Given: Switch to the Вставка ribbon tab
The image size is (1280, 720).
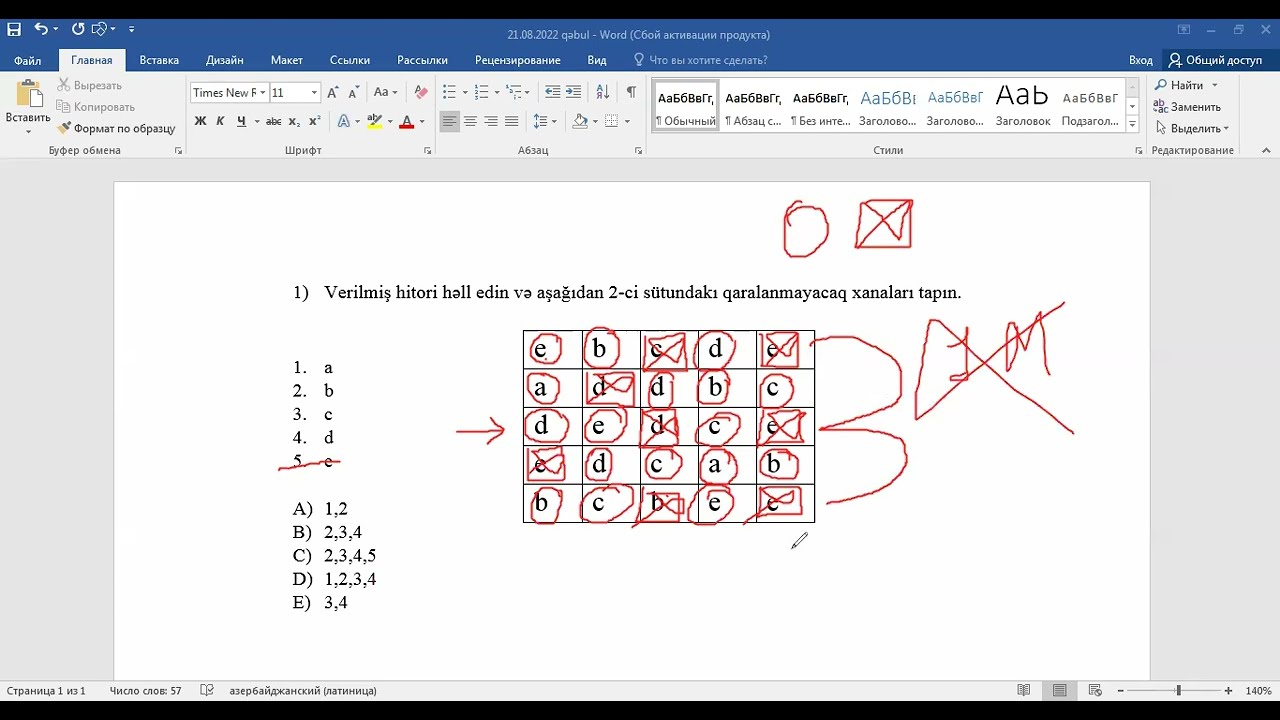Looking at the screenshot, I should click(159, 60).
